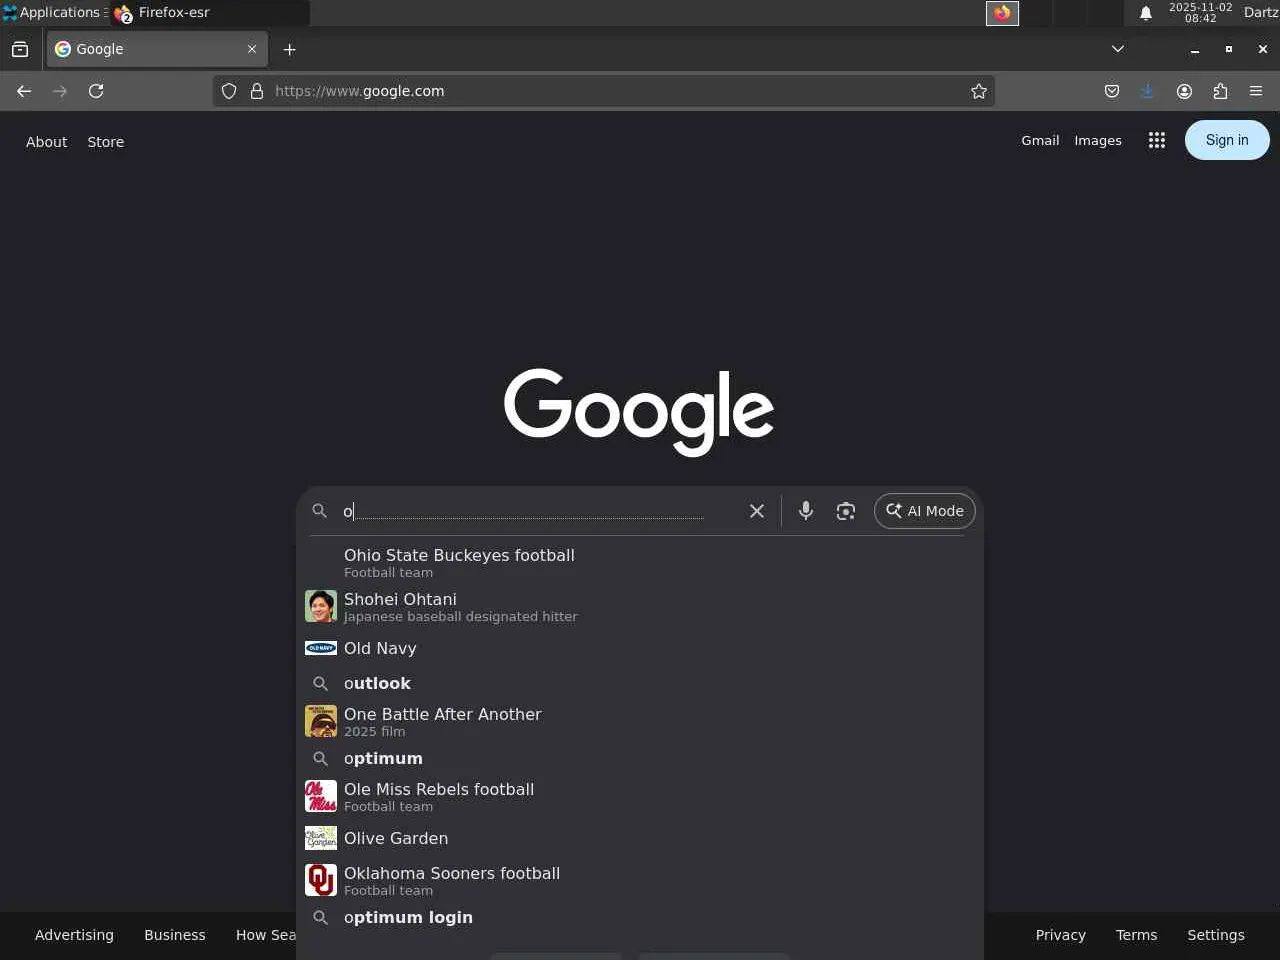Screen dimensions: 1280x960
Task: Choose the optimum suggestion
Action: [640, 758]
